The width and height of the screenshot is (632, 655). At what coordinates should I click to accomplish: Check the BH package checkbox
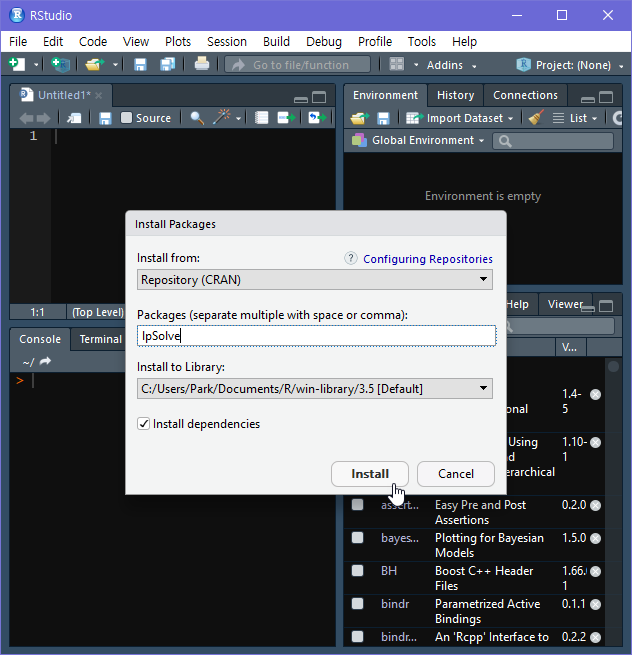[357, 571]
